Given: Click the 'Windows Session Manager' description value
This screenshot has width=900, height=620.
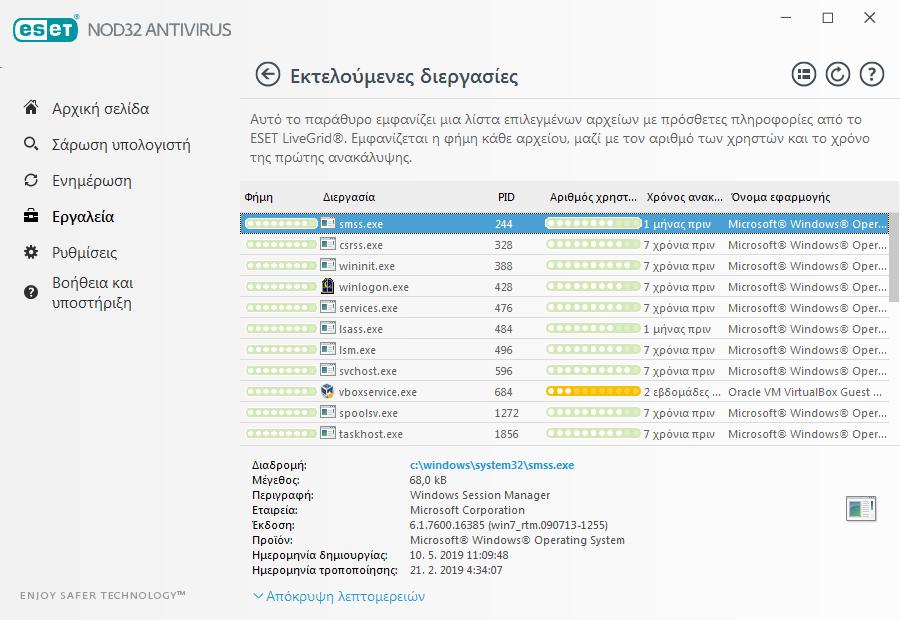Looking at the screenshot, I should point(480,495).
